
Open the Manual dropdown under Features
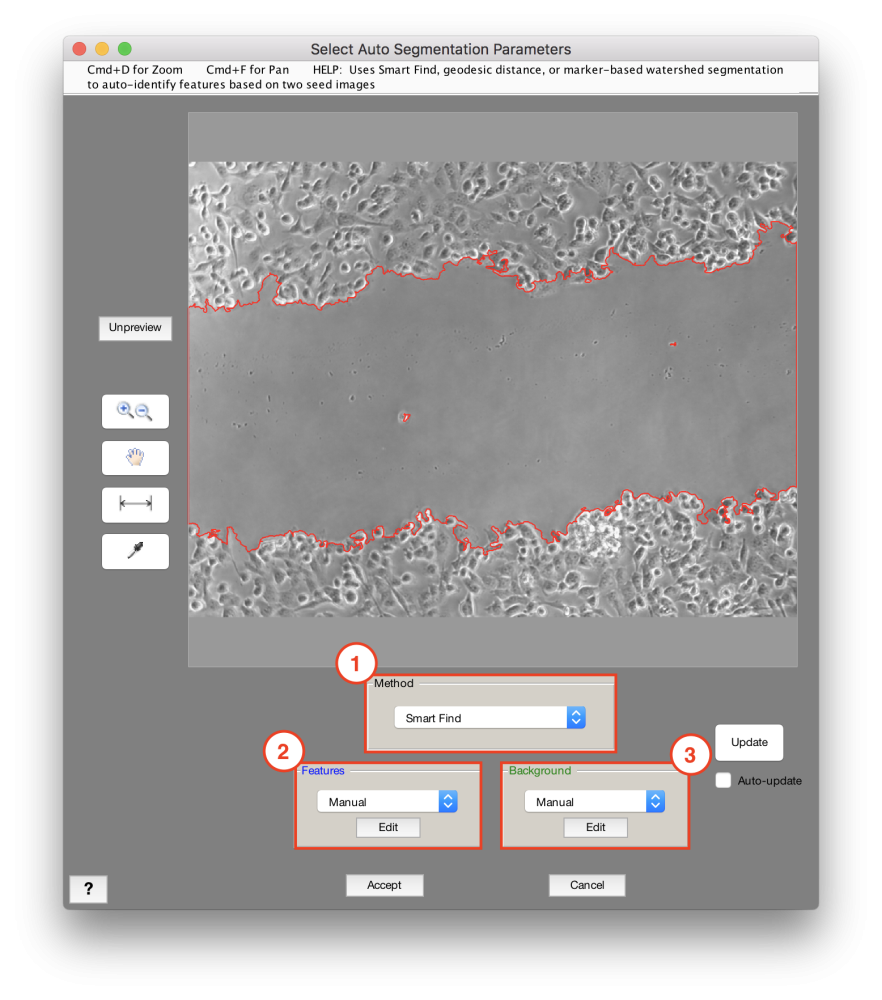tap(387, 801)
